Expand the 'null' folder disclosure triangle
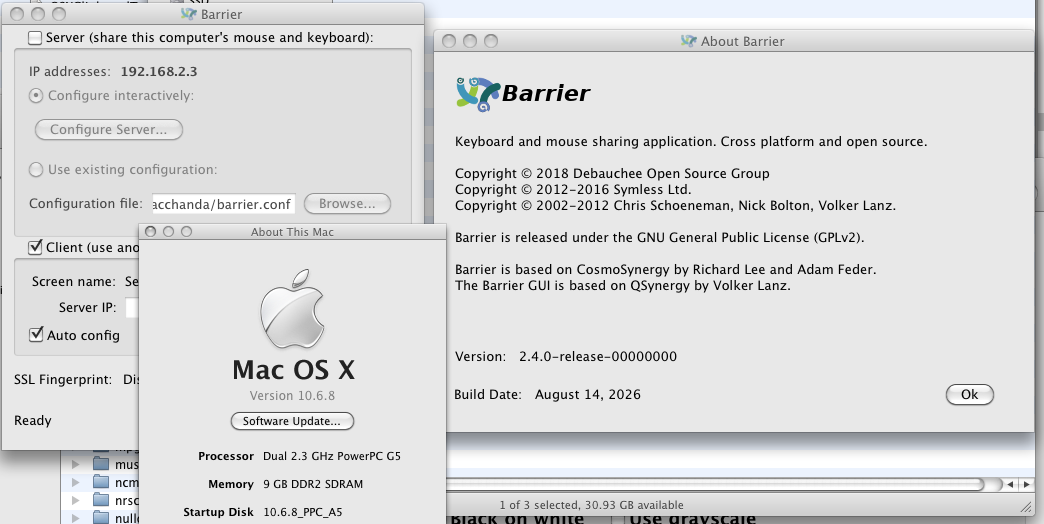This screenshot has width=1044, height=524. (x=76, y=517)
